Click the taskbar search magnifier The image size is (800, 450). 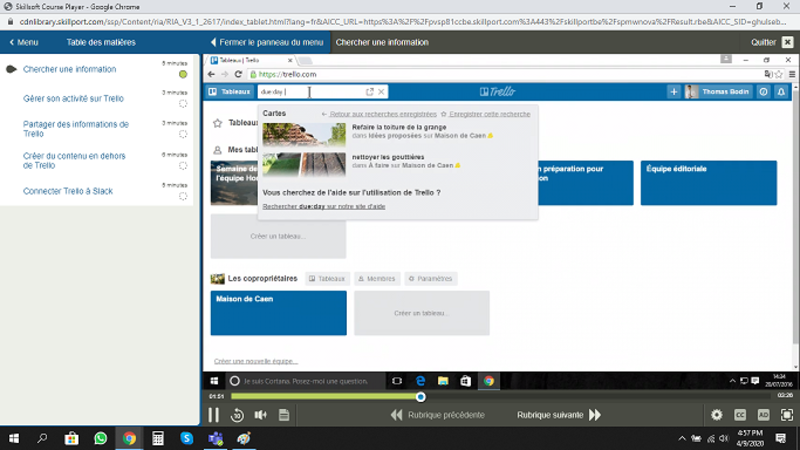click(42, 438)
